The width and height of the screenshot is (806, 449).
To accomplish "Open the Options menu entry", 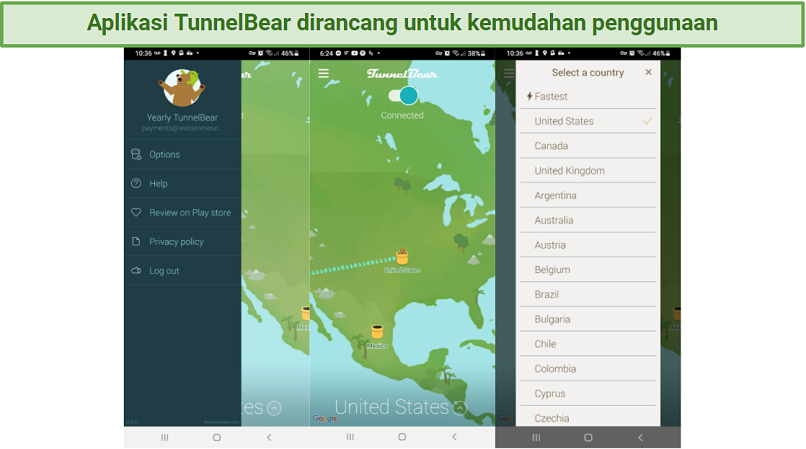I will (182, 154).
